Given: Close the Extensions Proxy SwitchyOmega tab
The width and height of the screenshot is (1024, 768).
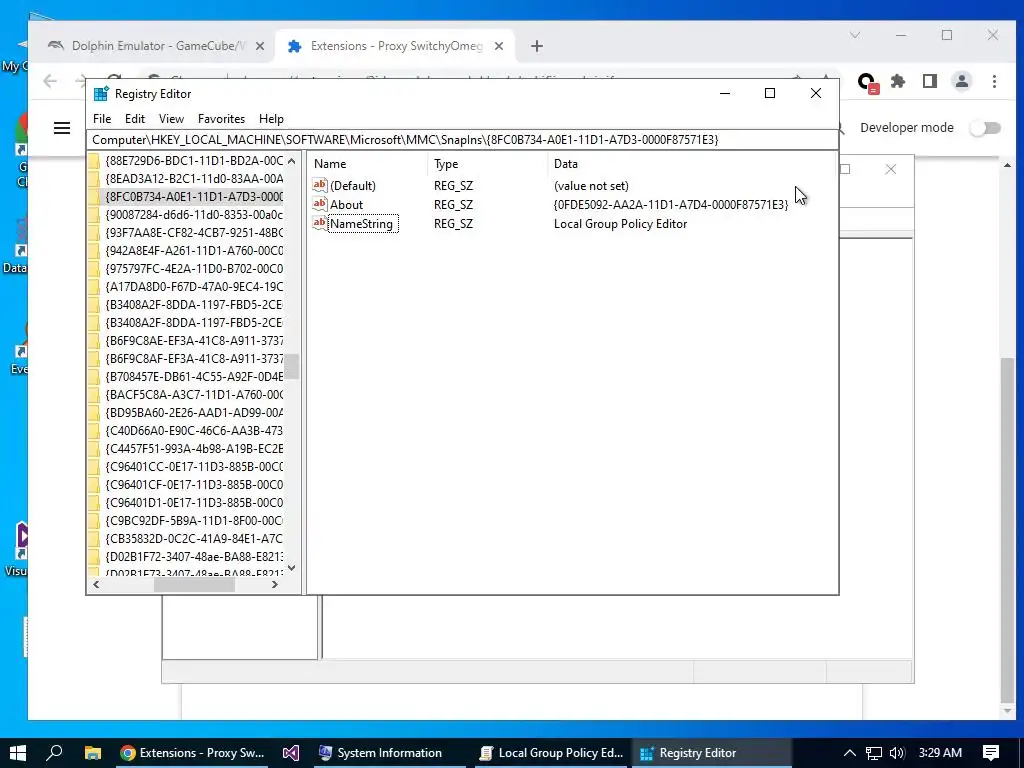Looking at the screenshot, I should [499, 46].
